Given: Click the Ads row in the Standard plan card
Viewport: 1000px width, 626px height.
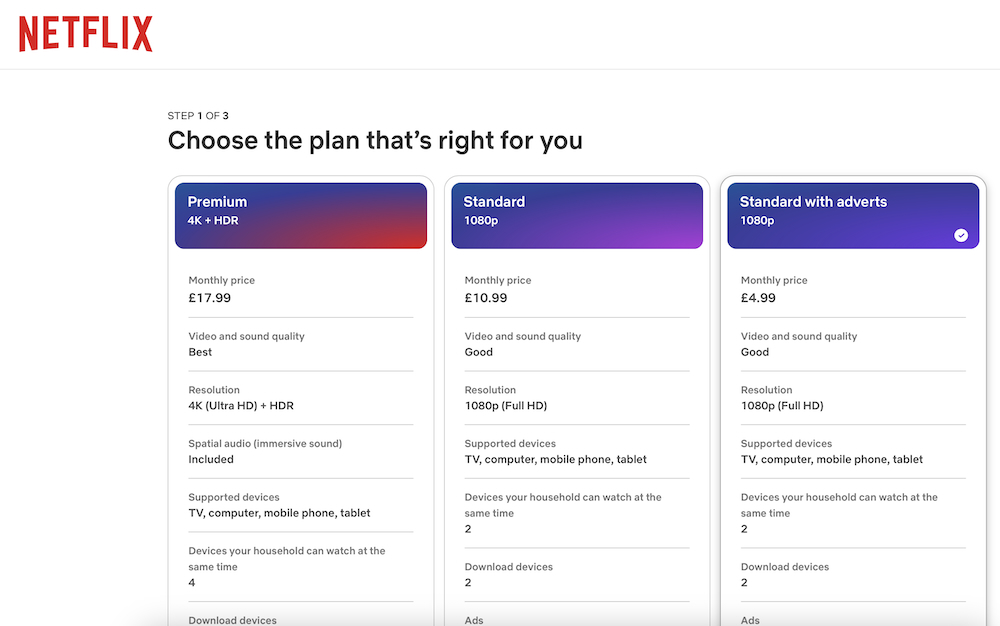Looking at the screenshot, I should point(474,620).
